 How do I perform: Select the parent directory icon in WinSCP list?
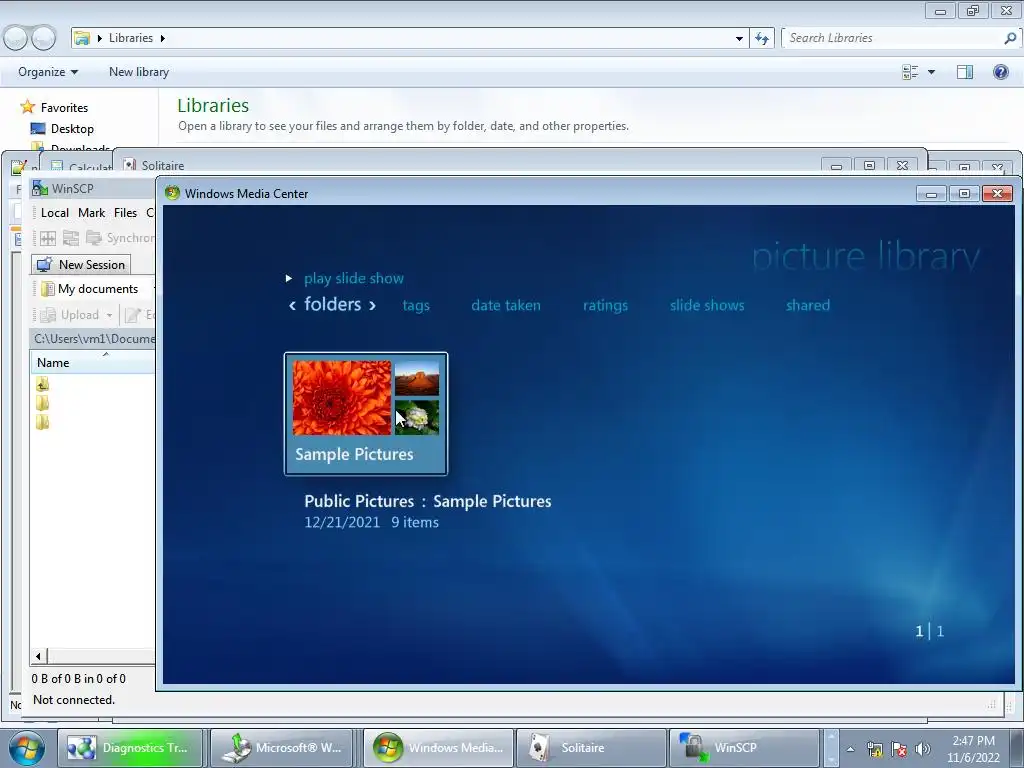(x=42, y=384)
